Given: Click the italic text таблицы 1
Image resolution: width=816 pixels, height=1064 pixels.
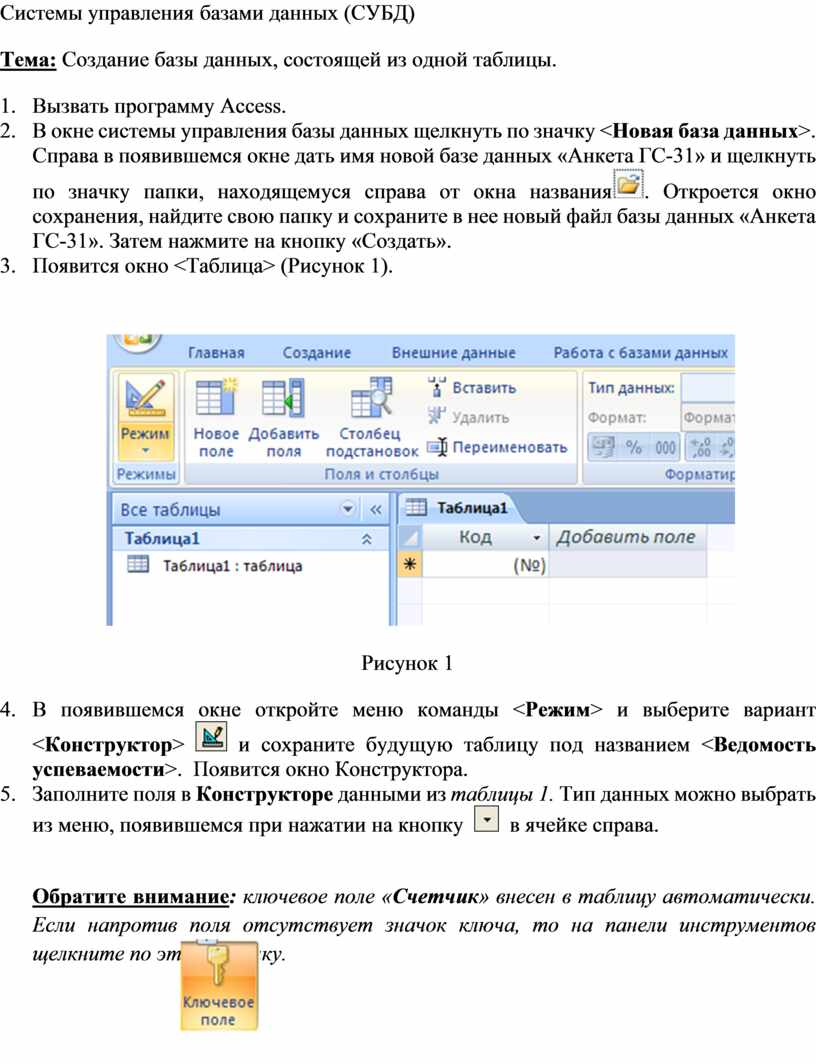Looking at the screenshot, I should pyautogui.click(x=503, y=794).
